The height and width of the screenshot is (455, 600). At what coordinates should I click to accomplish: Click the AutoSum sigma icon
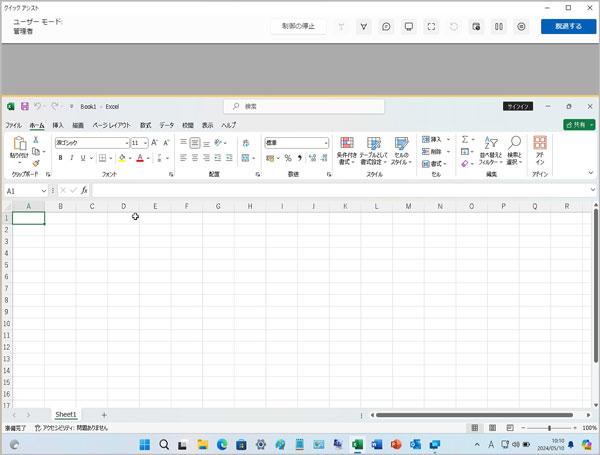click(466, 140)
